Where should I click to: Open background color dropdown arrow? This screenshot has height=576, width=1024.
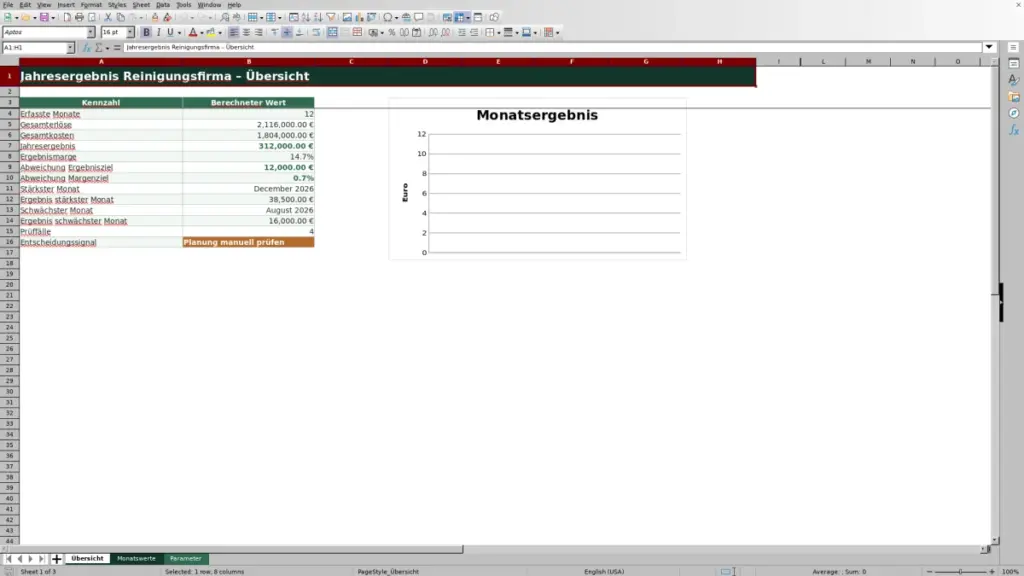pos(220,32)
